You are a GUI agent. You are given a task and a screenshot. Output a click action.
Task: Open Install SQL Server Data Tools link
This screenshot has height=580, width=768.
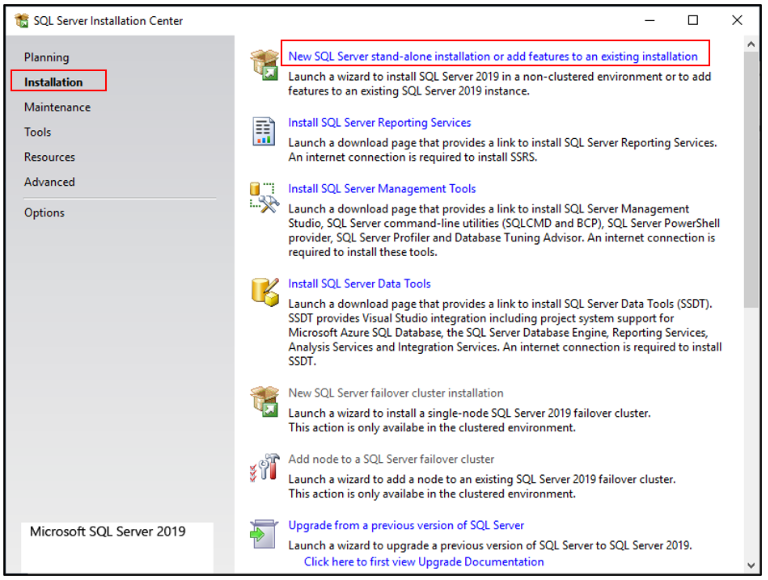[x=360, y=284]
